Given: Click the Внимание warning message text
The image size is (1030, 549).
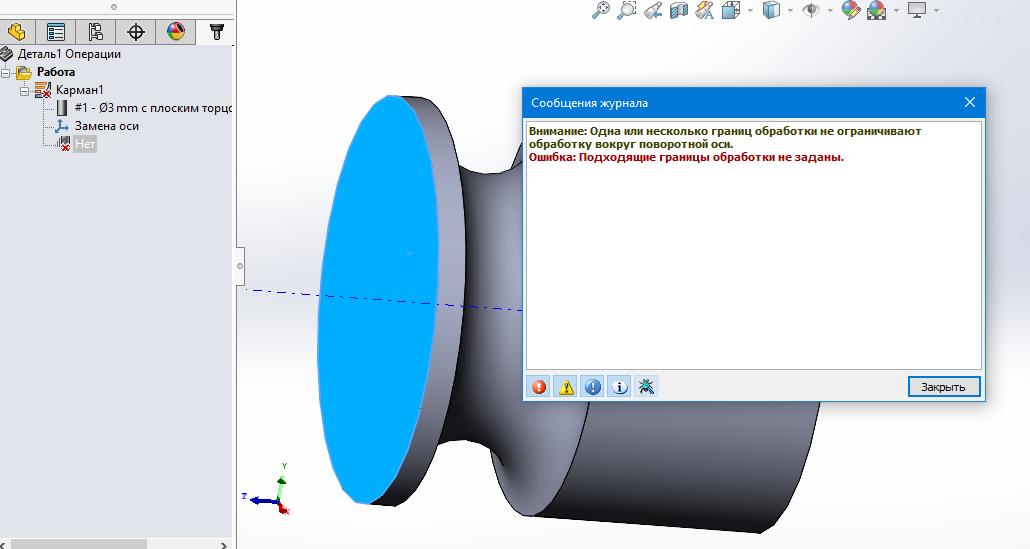Looking at the screenshot, I should [x=725, y=137].
